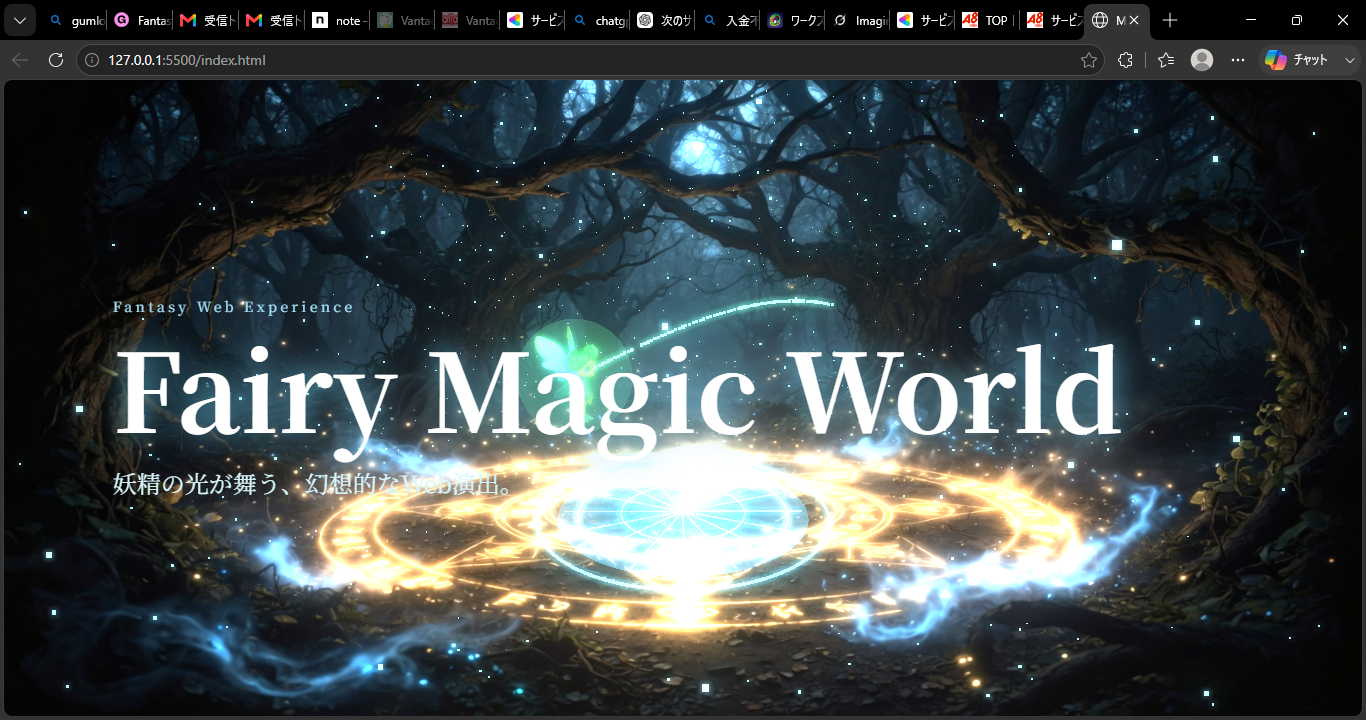Expand the chevron beside チャット
The width and height of the screenshot is (1366, 720).
1349,60
